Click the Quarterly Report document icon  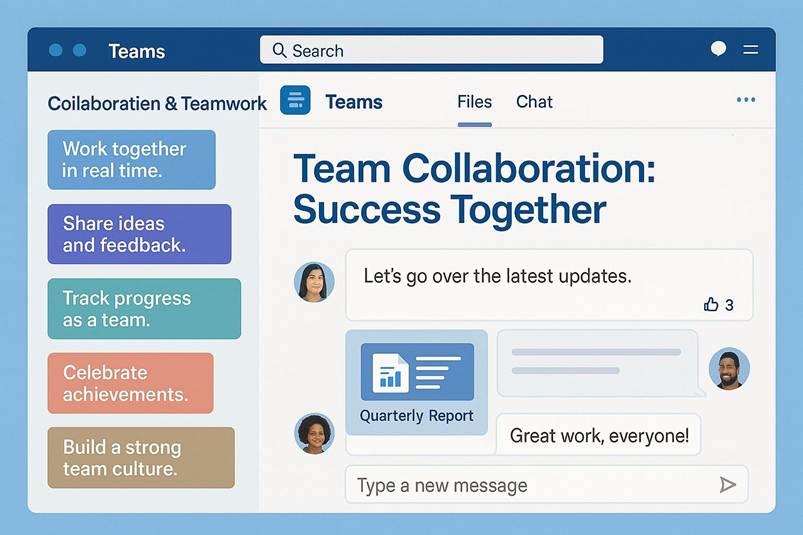pos(388,373)
